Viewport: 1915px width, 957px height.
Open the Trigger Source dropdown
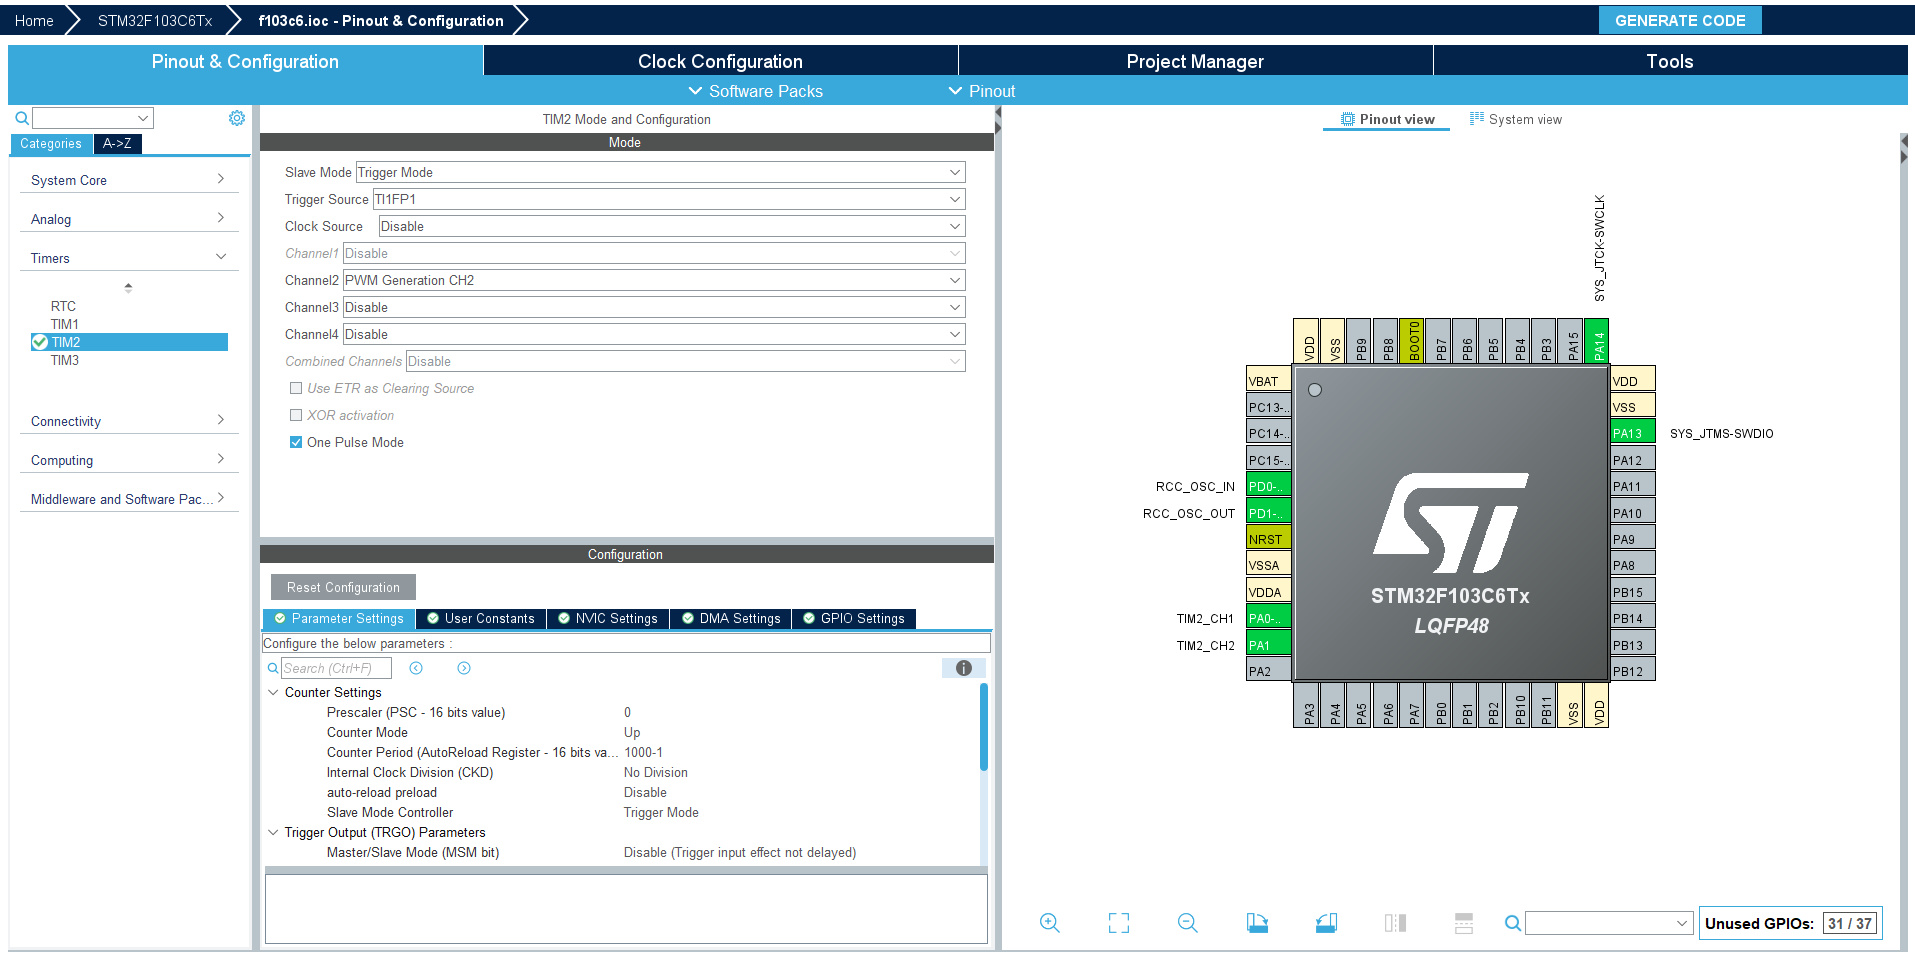(669, 199)
